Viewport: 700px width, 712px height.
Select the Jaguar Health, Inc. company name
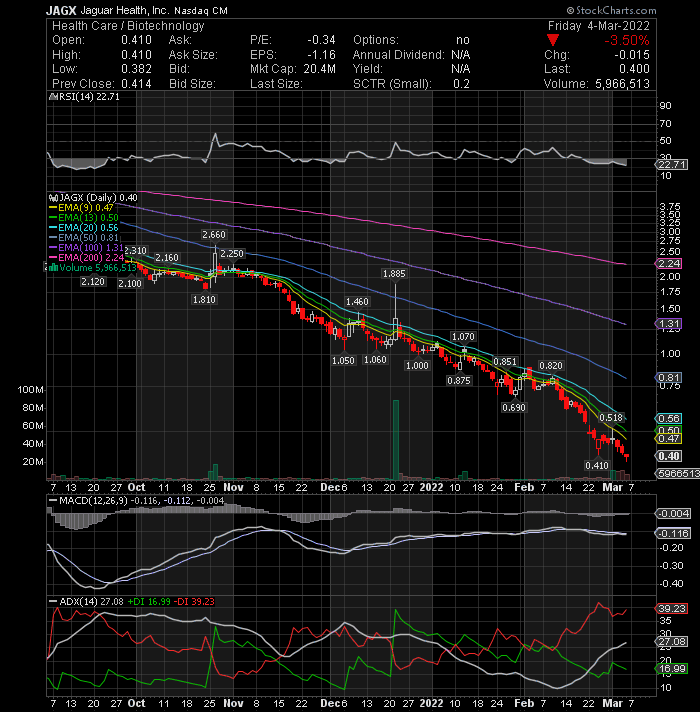pos(124,10)
